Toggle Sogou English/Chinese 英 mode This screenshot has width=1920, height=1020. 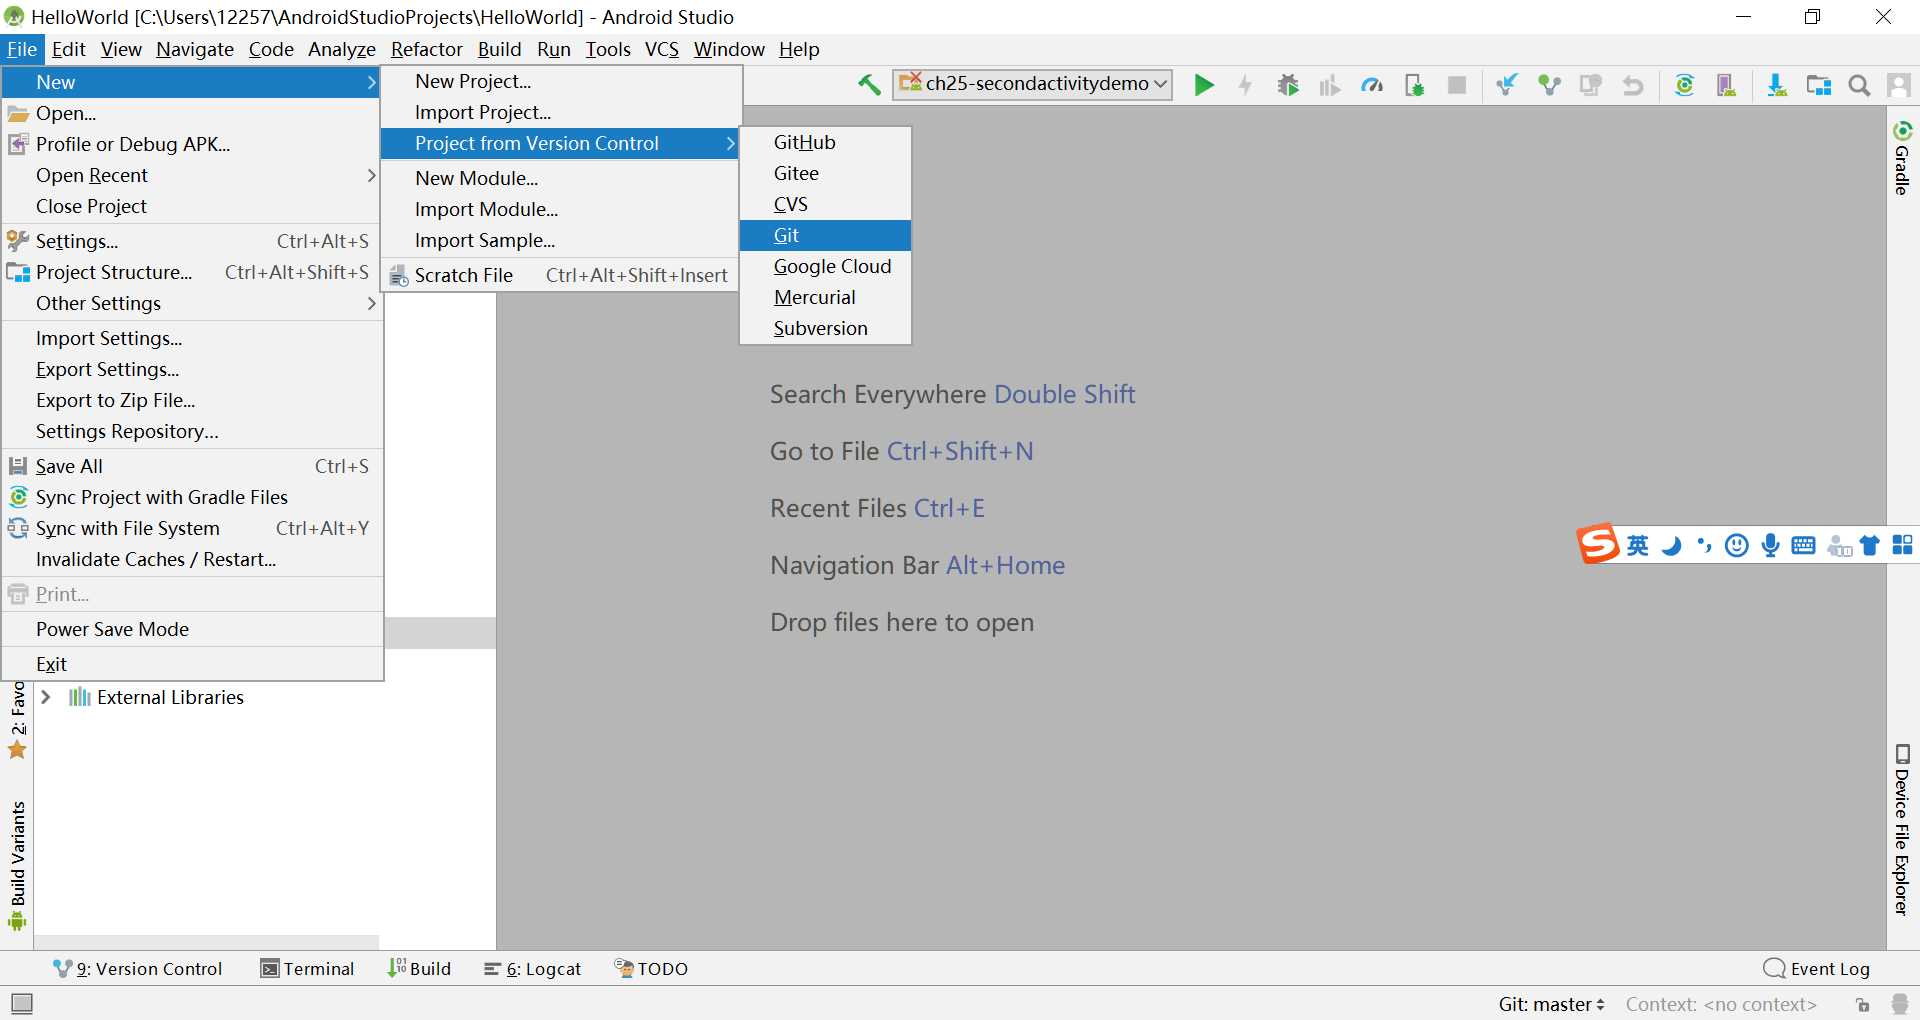pos(1637,545)
